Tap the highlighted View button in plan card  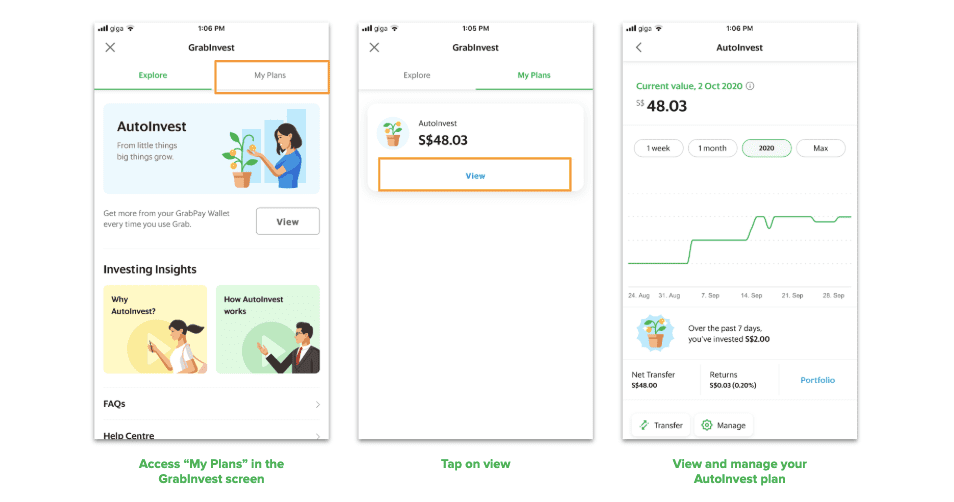[x=475, y=175]
